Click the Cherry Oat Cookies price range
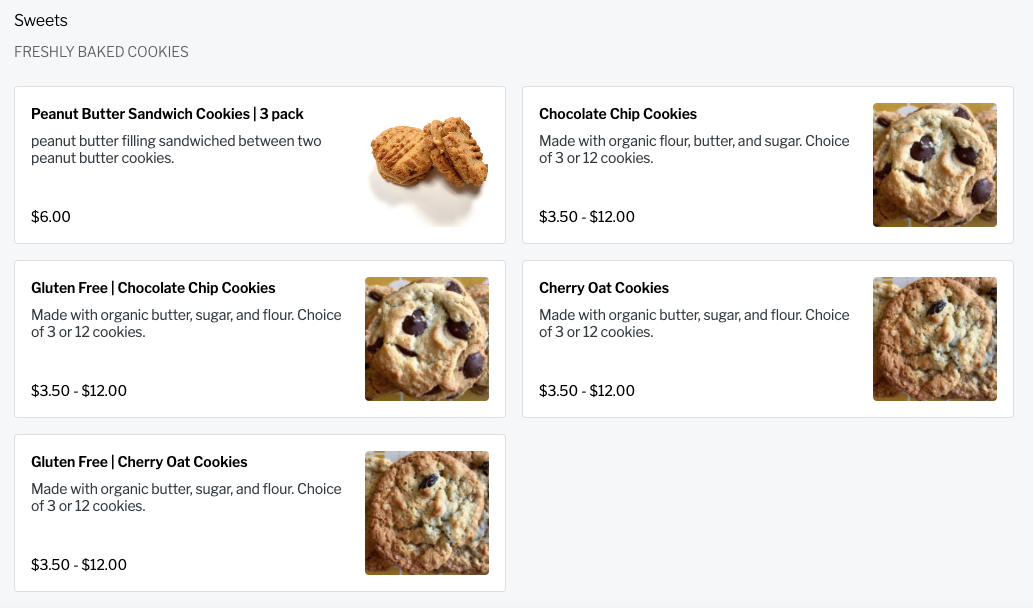 click(x=586, y=391)
